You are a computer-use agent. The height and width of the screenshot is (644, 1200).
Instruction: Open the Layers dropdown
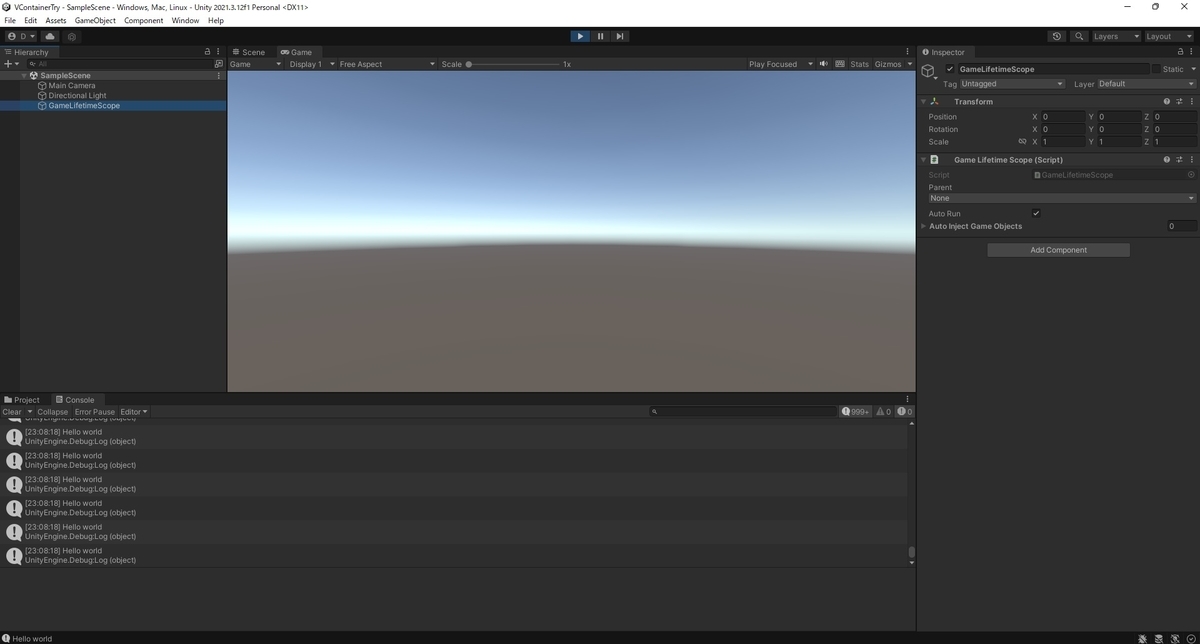(1115, 36)
